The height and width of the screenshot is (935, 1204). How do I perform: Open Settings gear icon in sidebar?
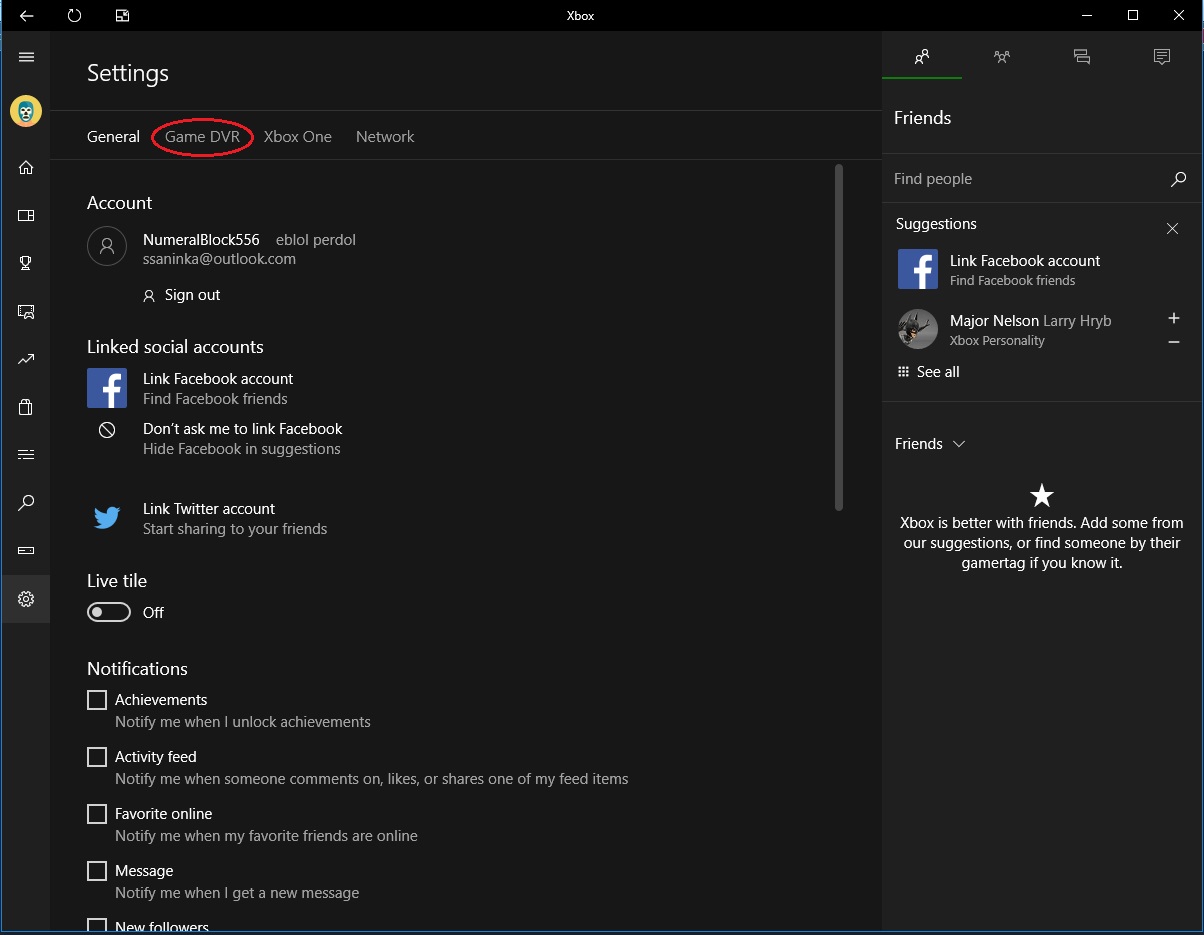click(26, 599)
